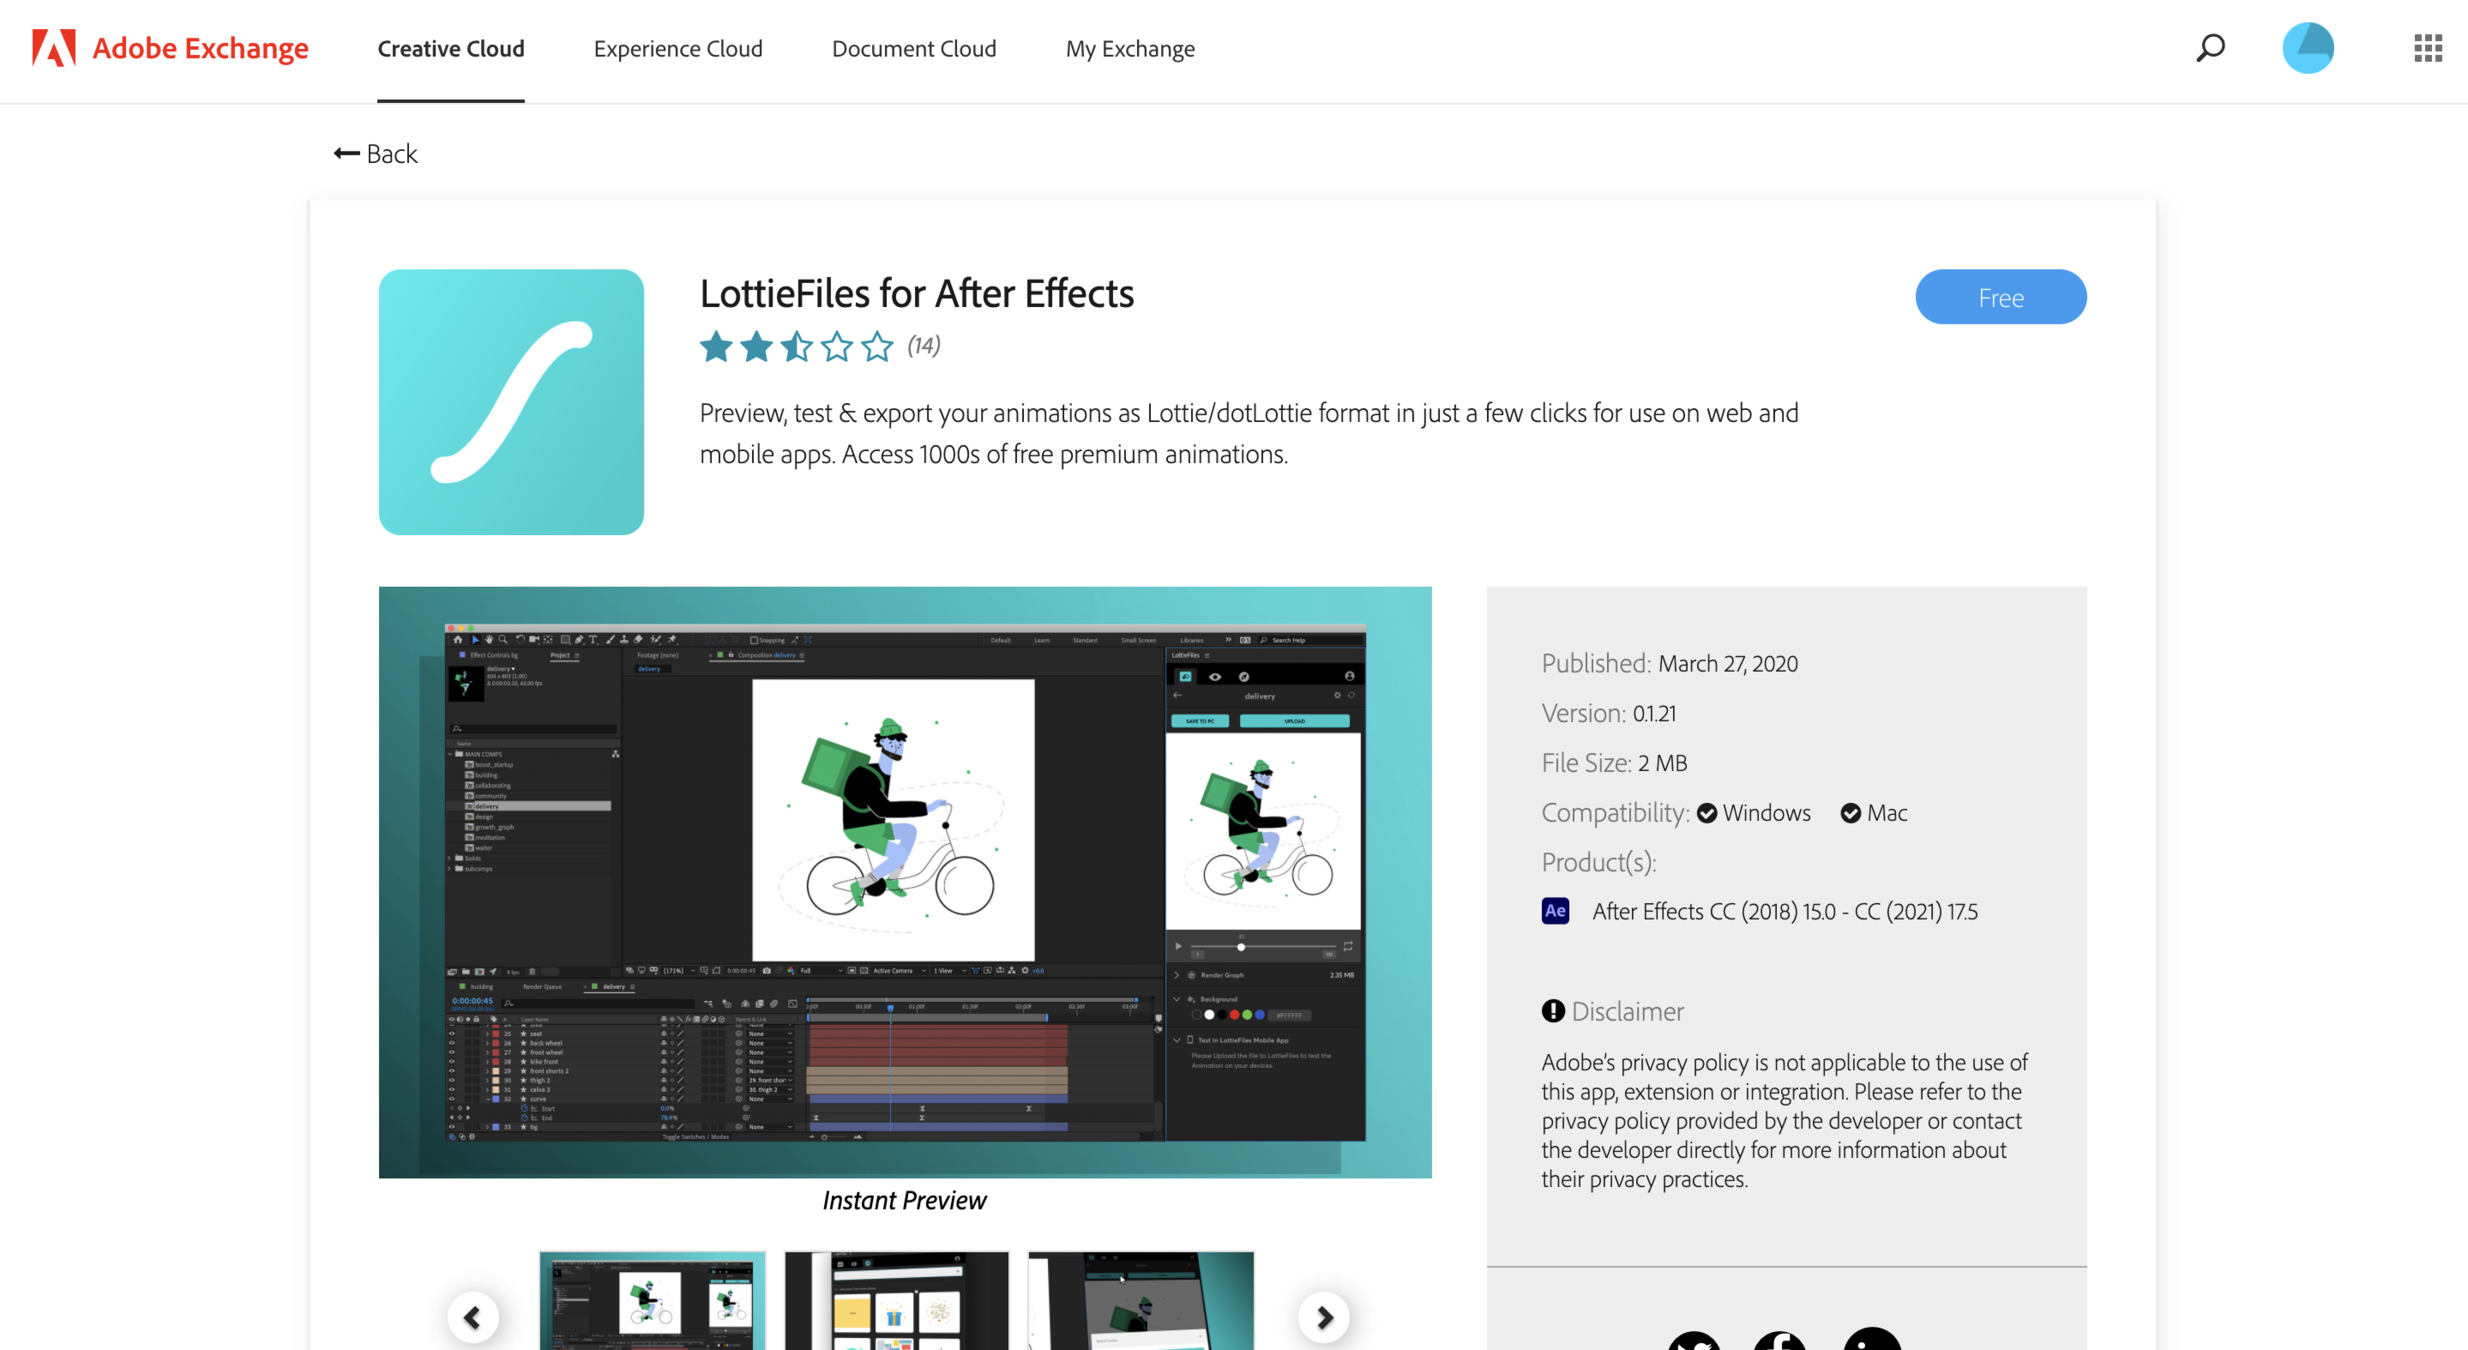Click the fifth empty rating star
The image size is (2468, 1350).
[x=877, y=346]
